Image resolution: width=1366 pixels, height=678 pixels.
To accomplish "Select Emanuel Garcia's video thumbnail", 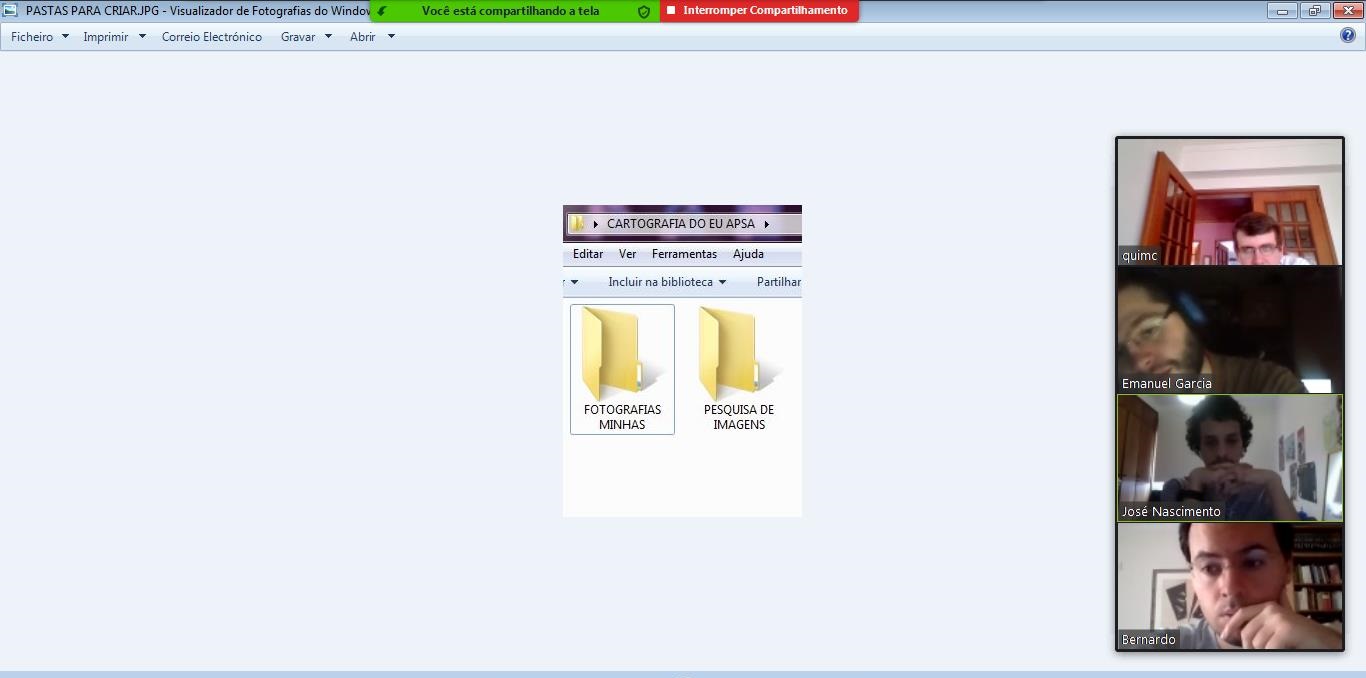I will click(x=1229, y=330).
